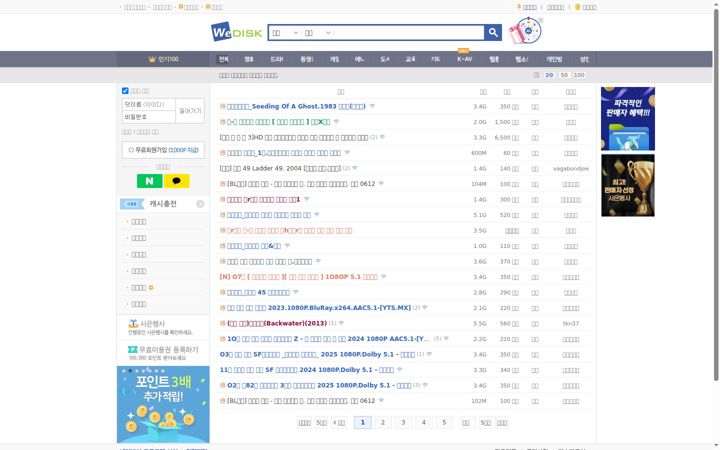Go to results page 2
Viewport: 720px width, 450px height.
pos(383,422)
